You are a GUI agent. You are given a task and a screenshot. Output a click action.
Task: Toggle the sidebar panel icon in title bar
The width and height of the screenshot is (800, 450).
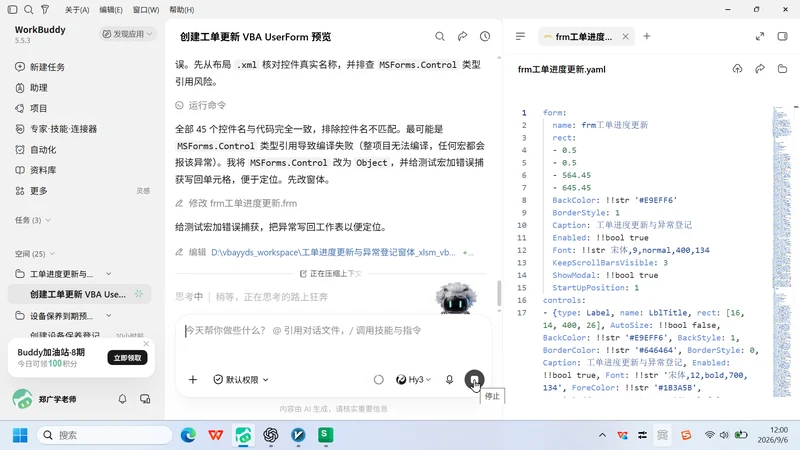[12, 9]
